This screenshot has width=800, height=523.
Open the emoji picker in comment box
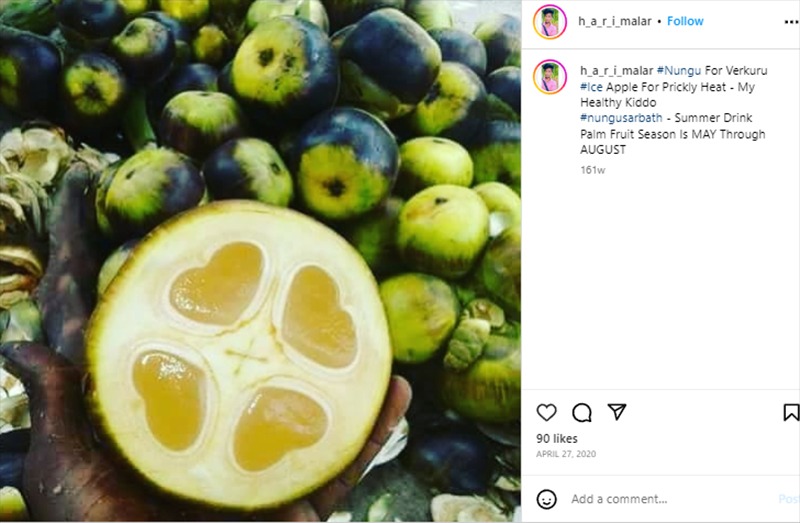546,498
